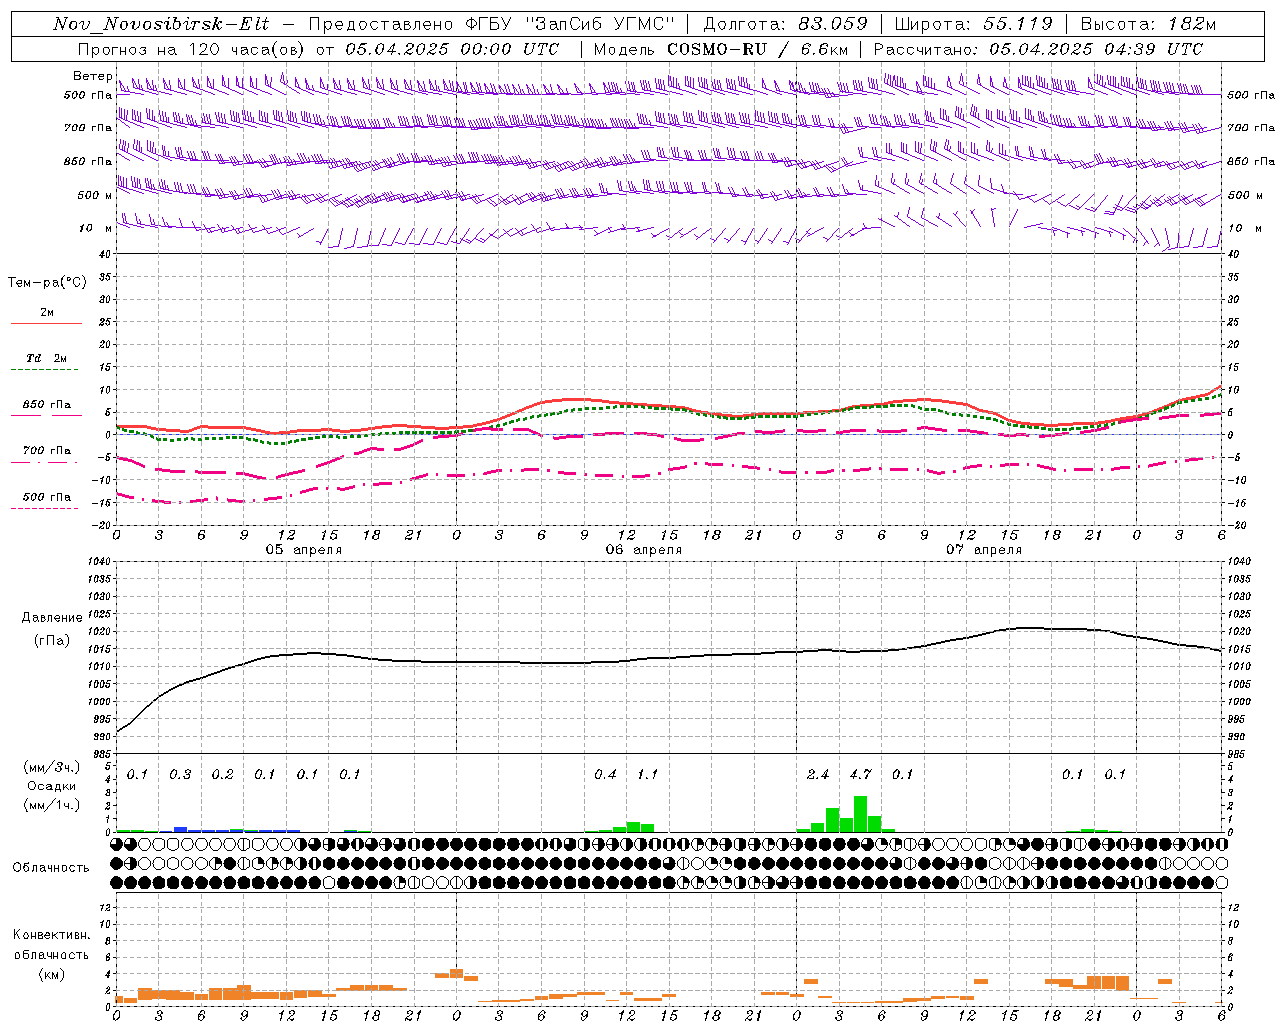Select the forecast header Прогноз на 120 часа(ов)
Image resolution: width=1280 pixels, height=1024 pixels.
pyautogui.click(x=192, y=49)
